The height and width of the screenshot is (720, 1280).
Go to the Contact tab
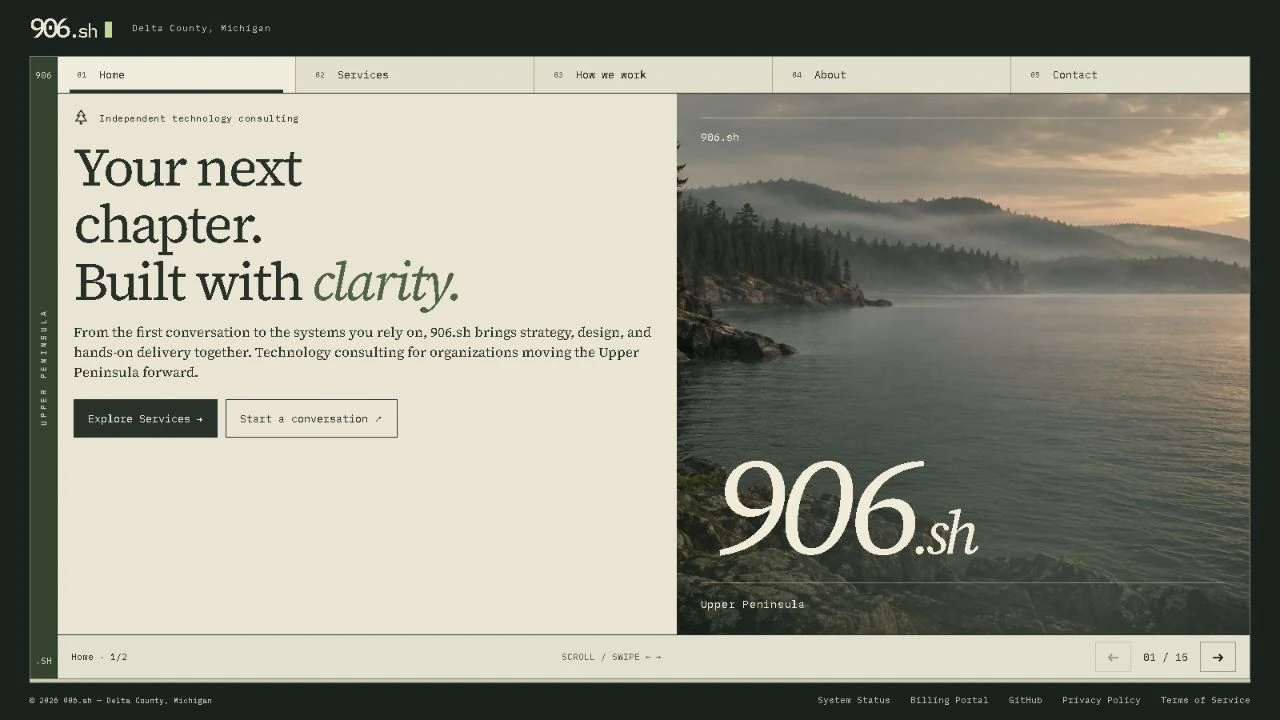(1130, 75)
